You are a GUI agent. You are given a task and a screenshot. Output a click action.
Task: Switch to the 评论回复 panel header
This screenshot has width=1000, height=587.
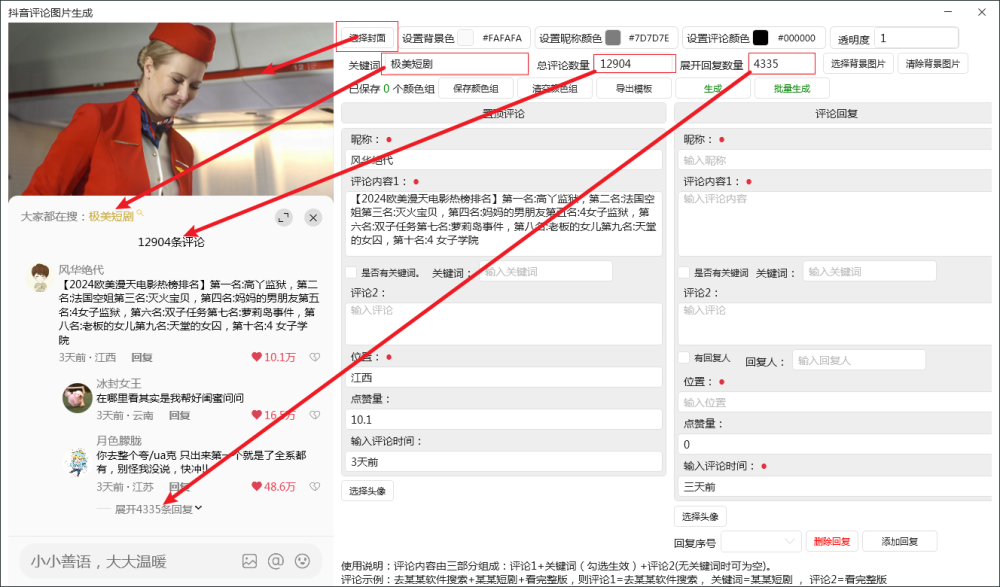point(832,112)
